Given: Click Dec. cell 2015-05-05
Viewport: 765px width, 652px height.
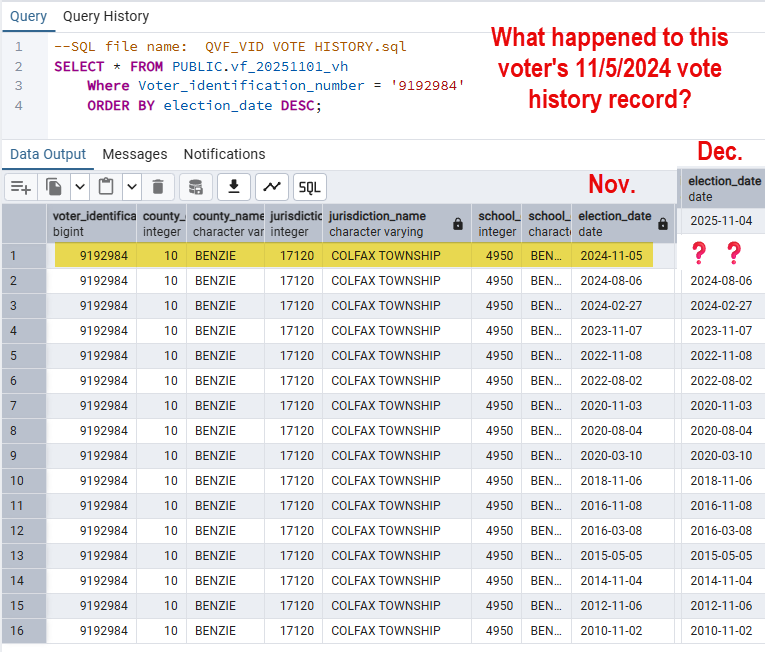Looking at the screenshot, I should pos(721,555).
